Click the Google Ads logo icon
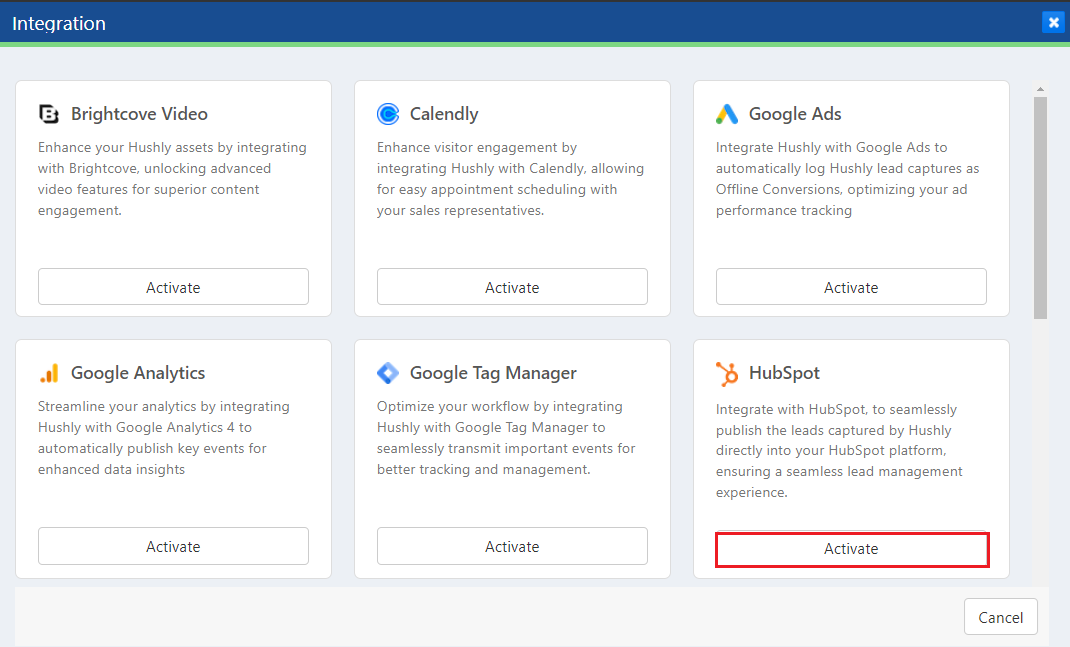The width and height of the screenshot is (1070, 647). coord(727,114)
